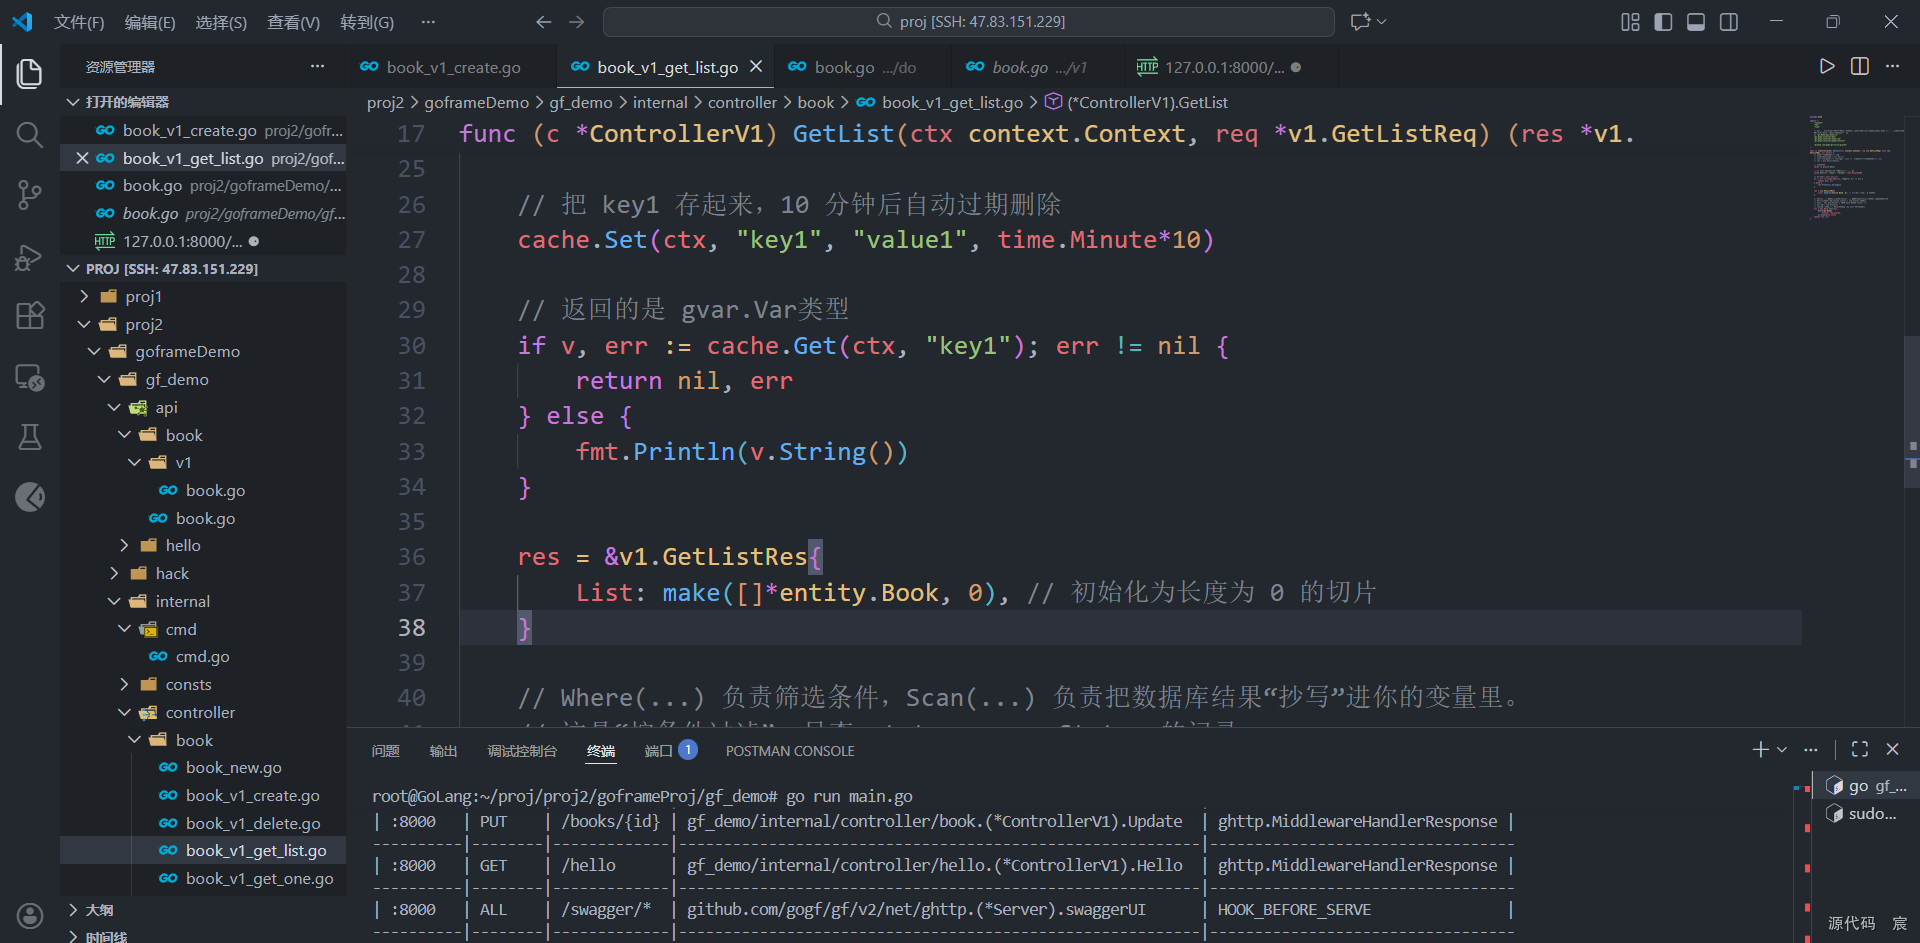Open the 转到(G) menu
Viewport: 1920px width, 943px height.
click(367, 22)
